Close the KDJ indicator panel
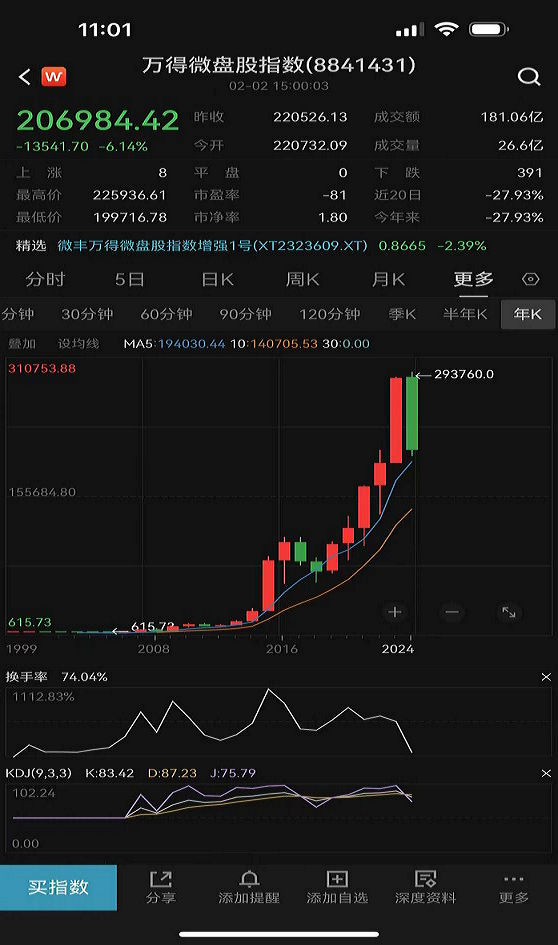Viewport: 558px width, 945px height. tap(546, 773)
